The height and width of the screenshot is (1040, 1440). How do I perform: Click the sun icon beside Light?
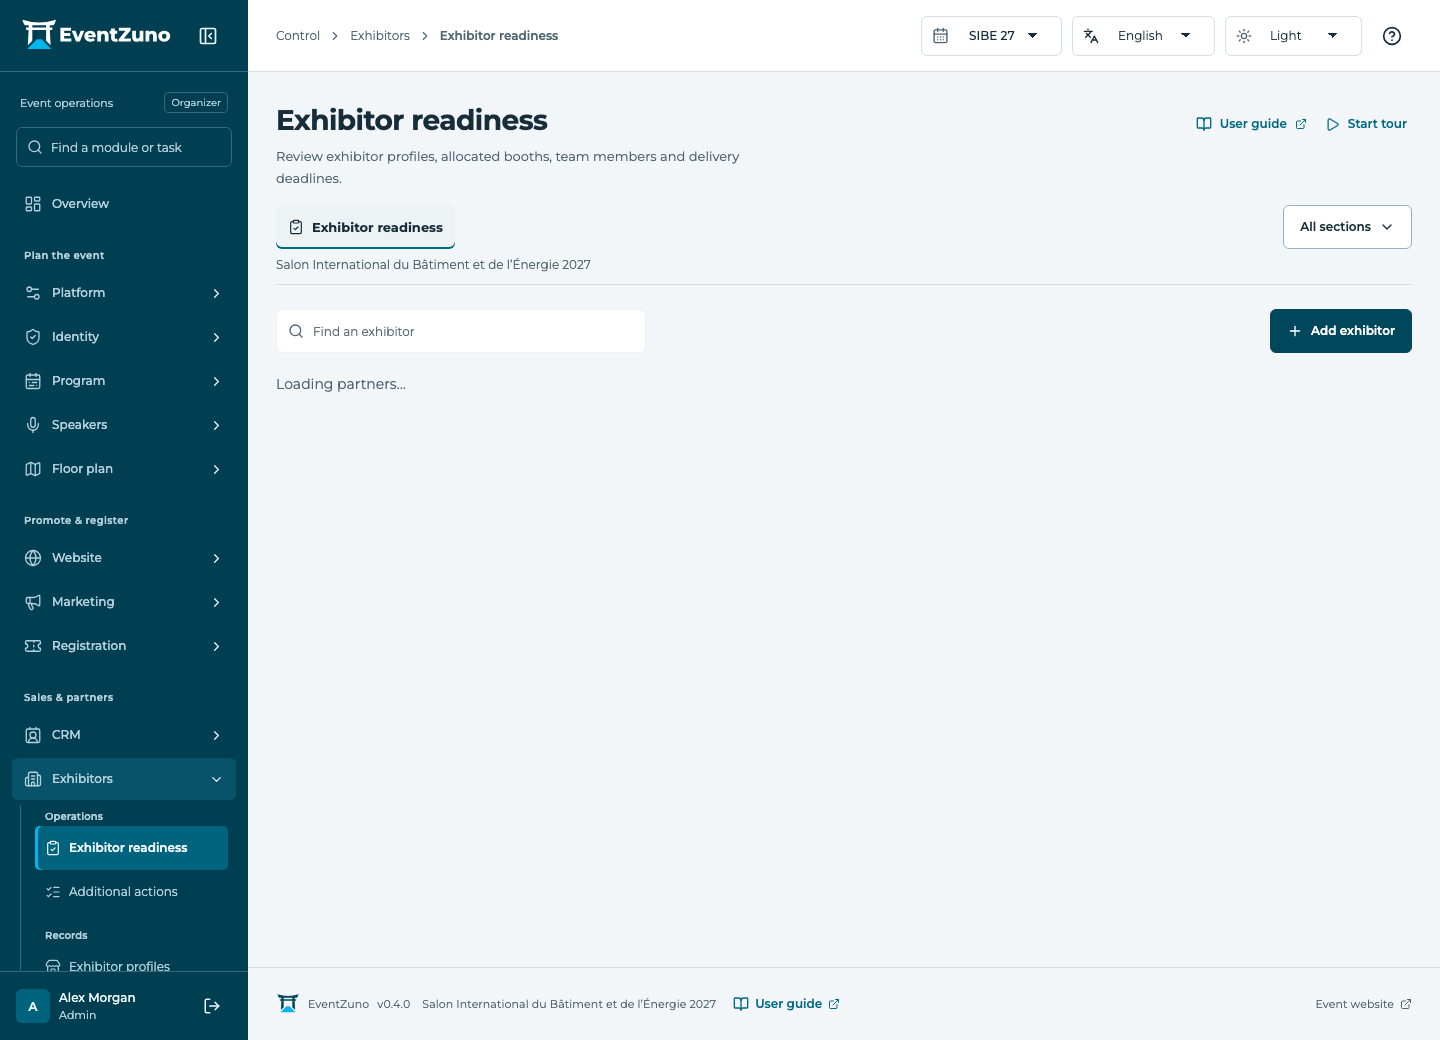tap(1244, 36)
